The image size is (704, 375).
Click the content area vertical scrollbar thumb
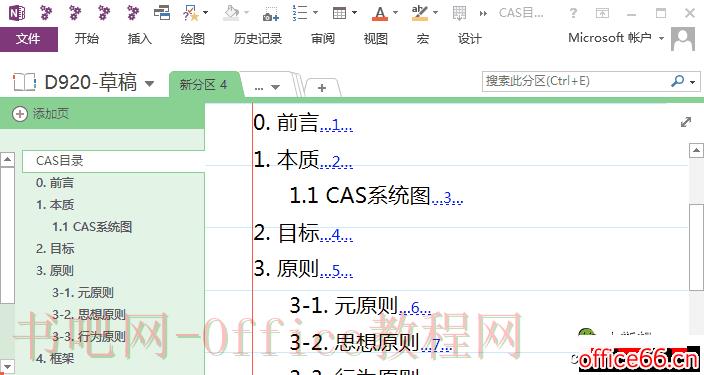tap(696, 246)
